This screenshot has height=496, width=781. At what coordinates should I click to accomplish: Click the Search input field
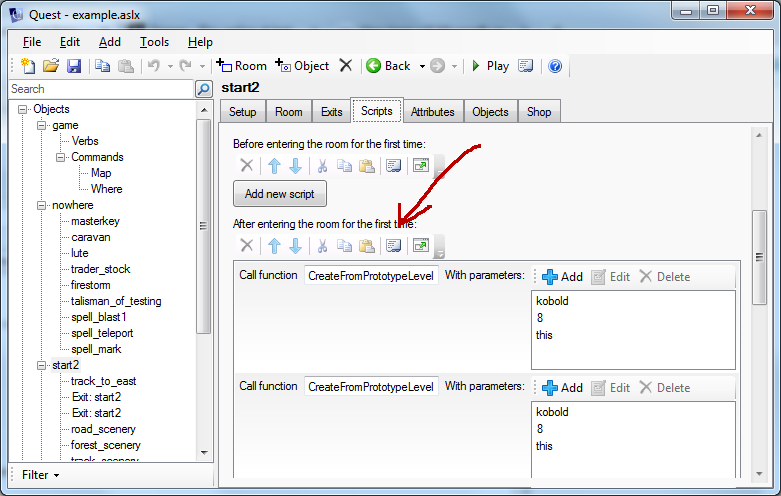tap(102, 89)
